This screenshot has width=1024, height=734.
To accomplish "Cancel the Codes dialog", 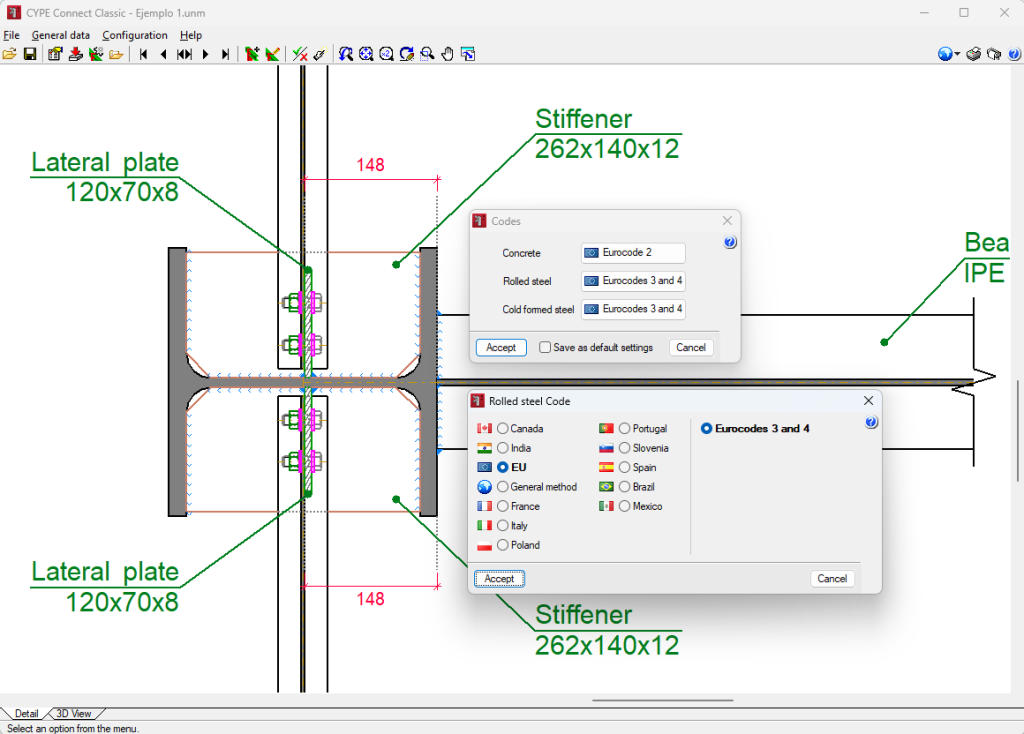I will 691,347.
